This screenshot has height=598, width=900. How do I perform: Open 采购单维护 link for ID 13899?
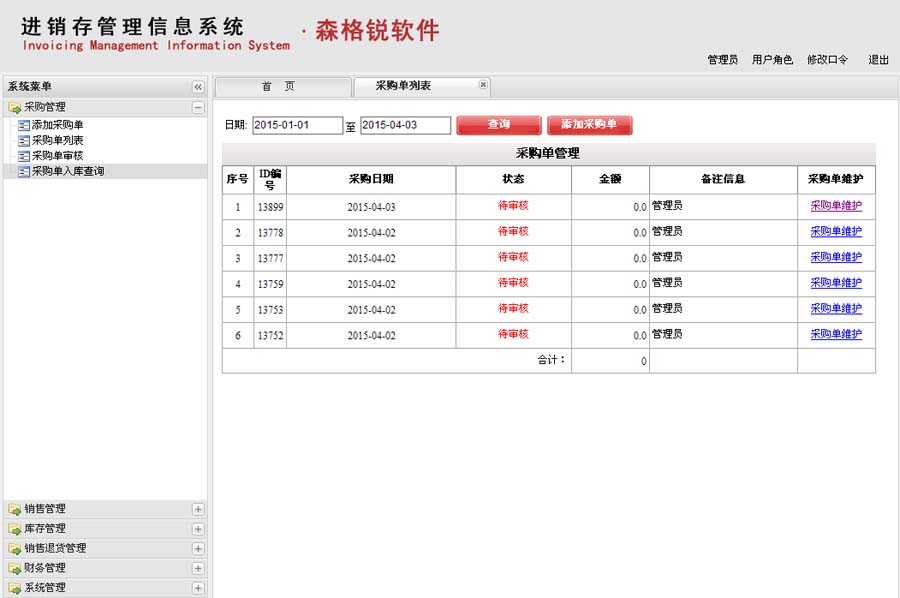(x=835, y=206)
